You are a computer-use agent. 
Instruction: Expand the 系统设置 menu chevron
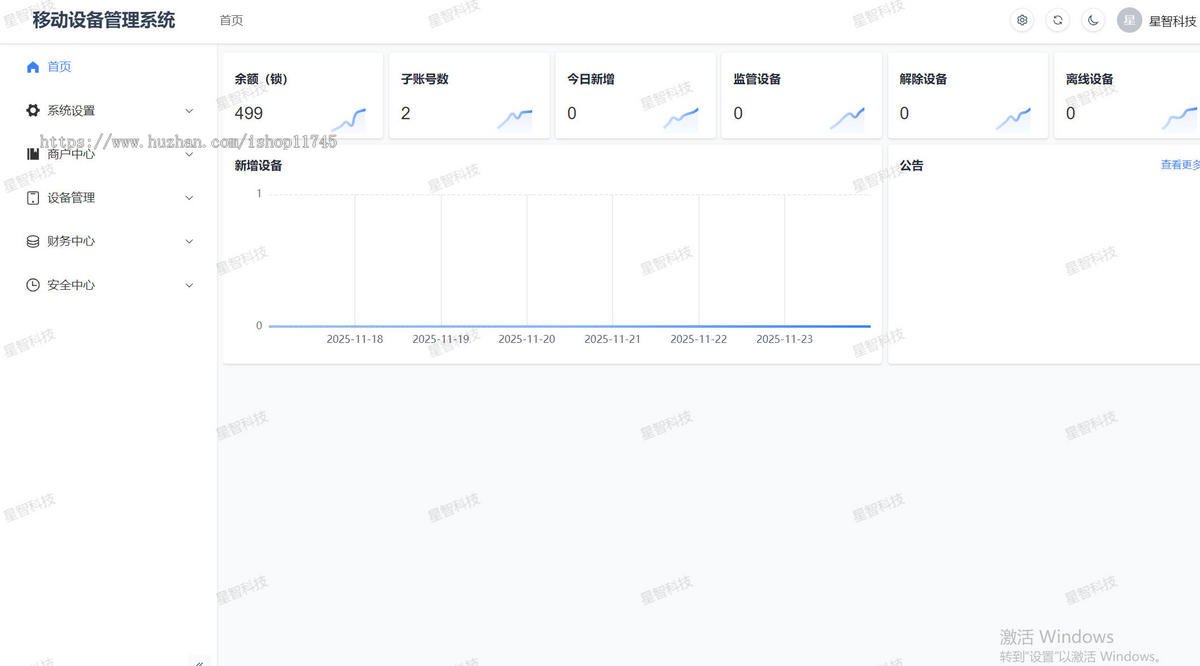click(189, 111)
